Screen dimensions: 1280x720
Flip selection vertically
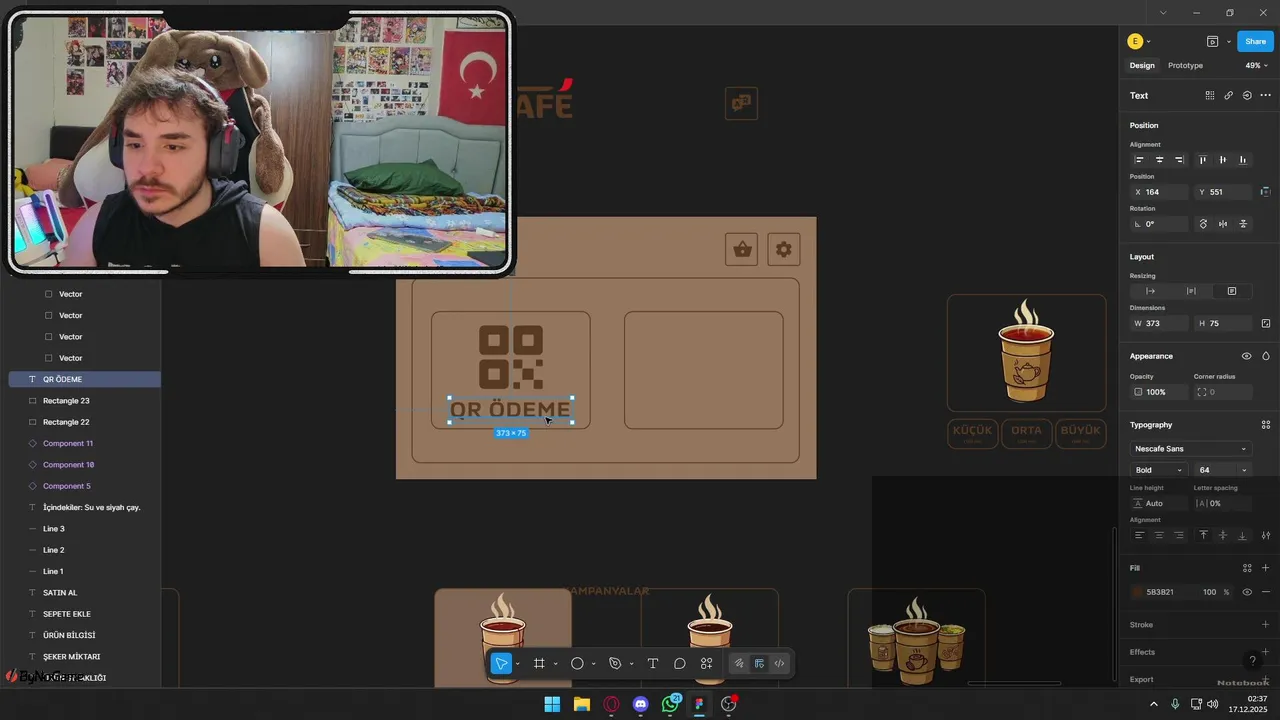[1243, 224]
